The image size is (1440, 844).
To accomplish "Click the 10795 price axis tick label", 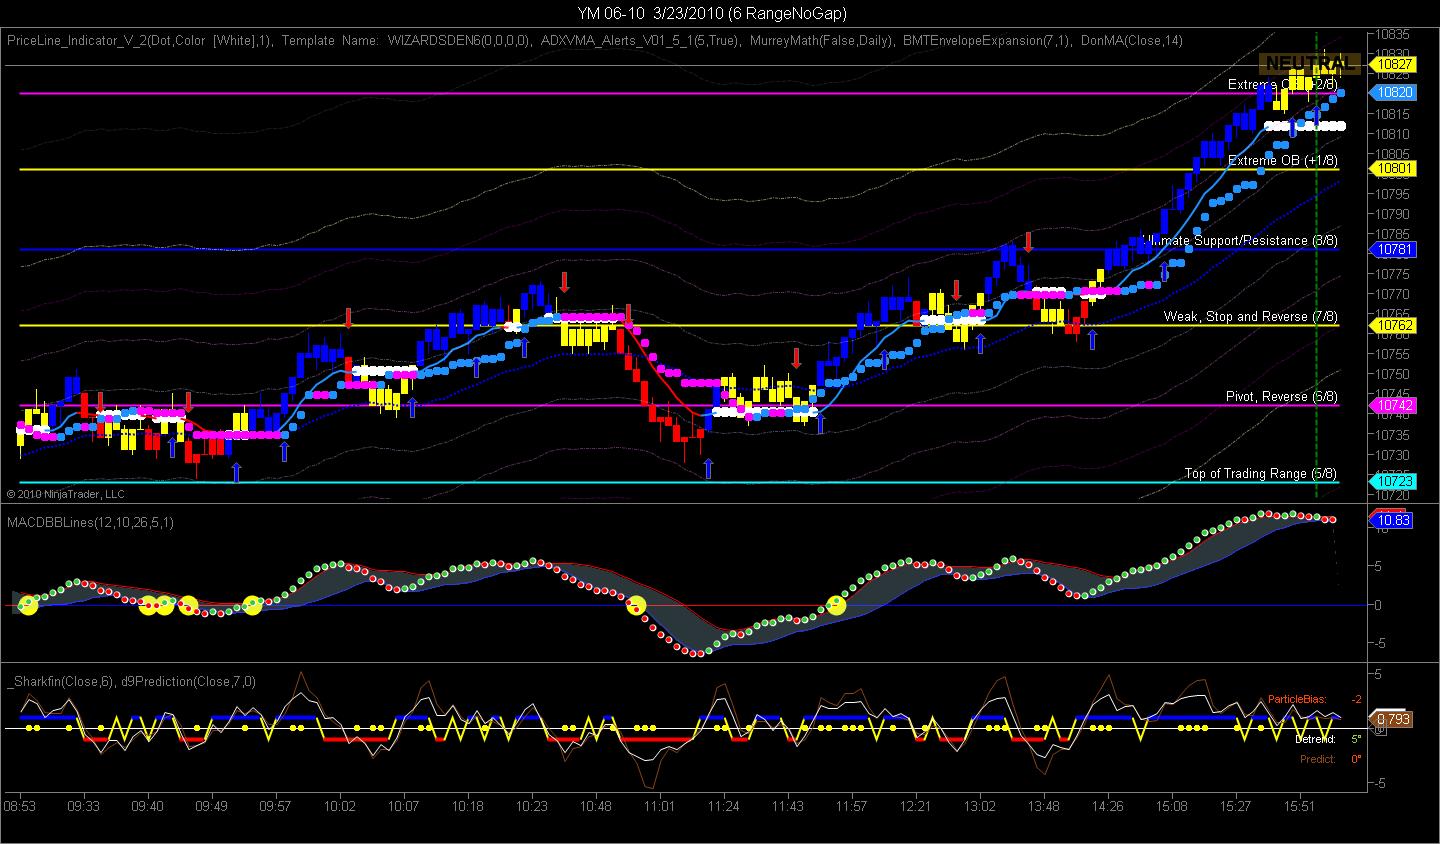I will click(1394, 194).
